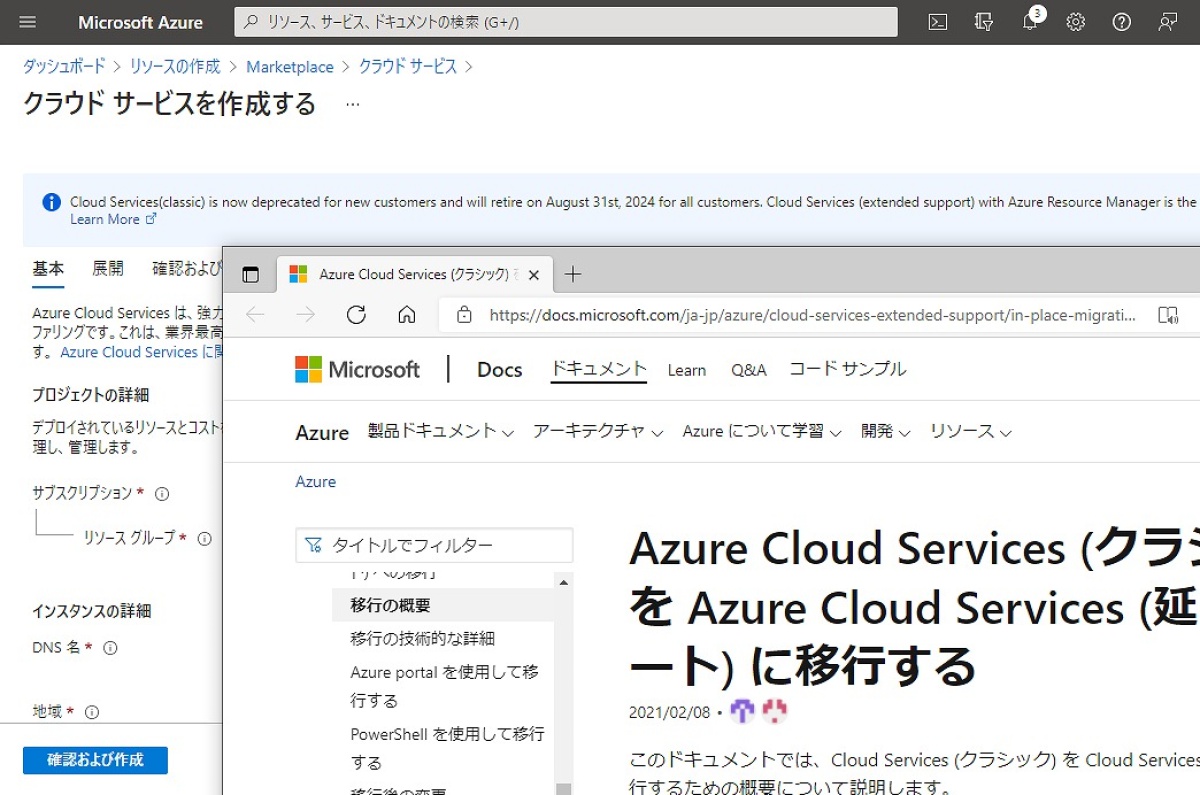Select 移行の概要 in the table of contents

coord(443,605)
